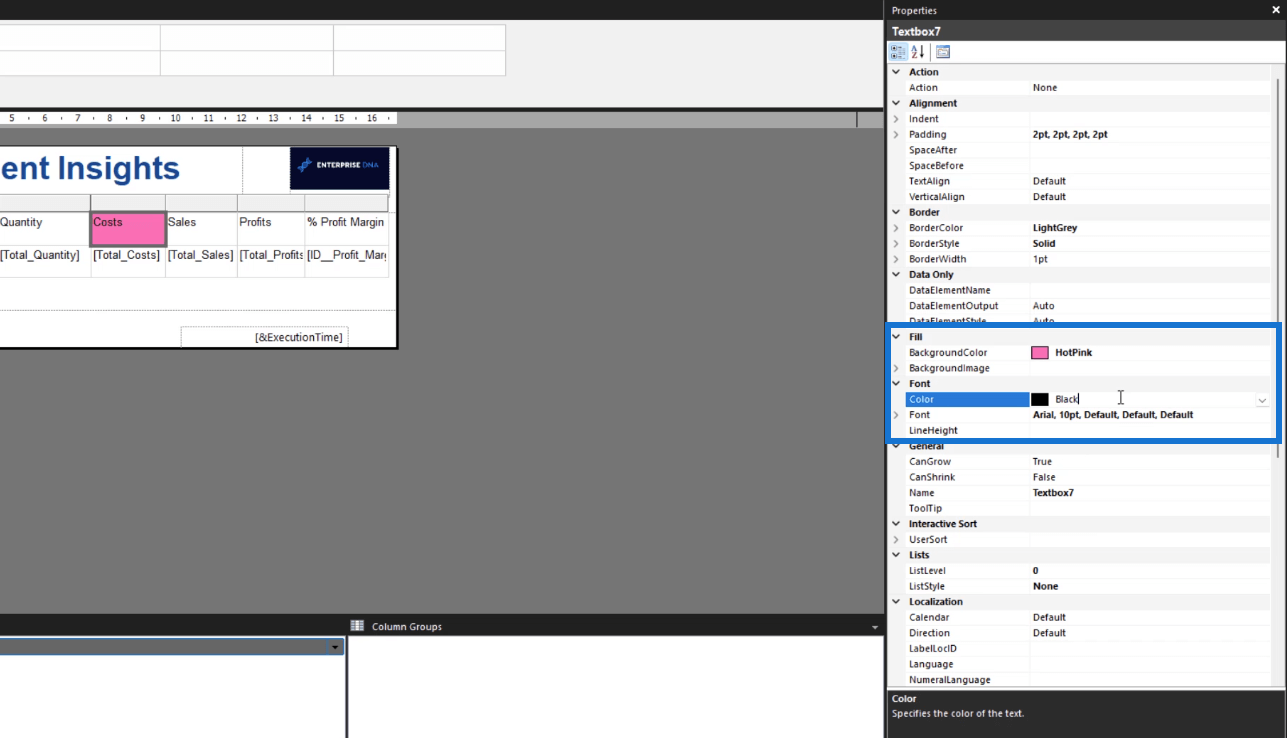Collapse the Localization category
The image size is (1287, 738).
896,602
